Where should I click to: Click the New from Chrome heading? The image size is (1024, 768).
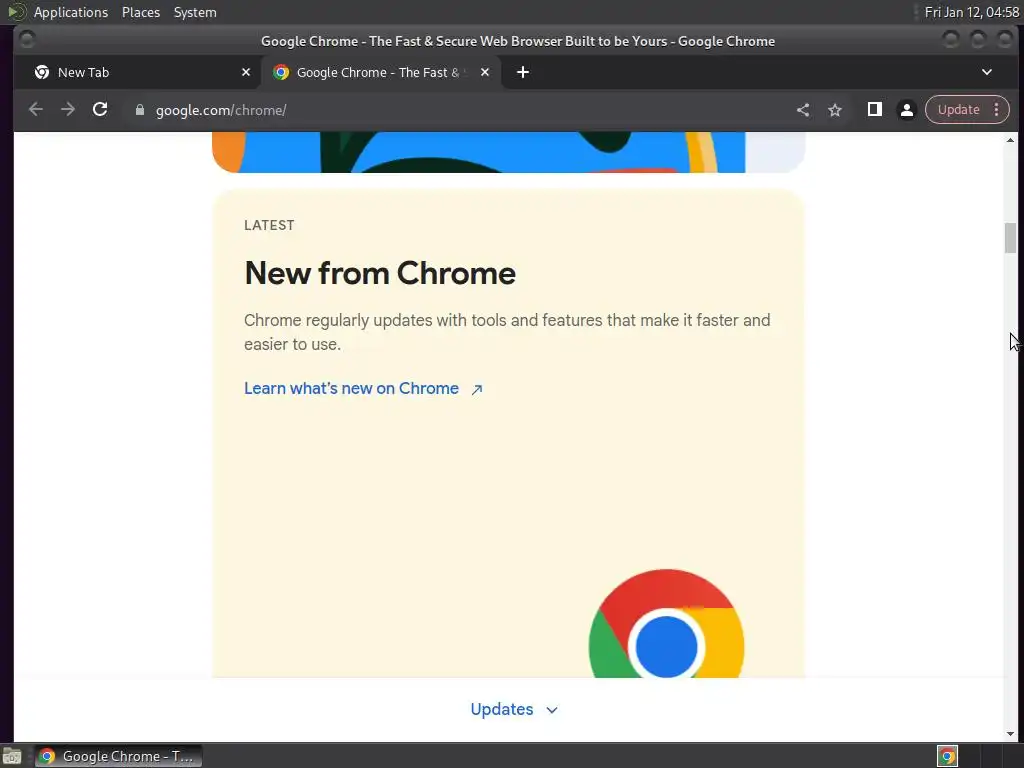(380, 273)
